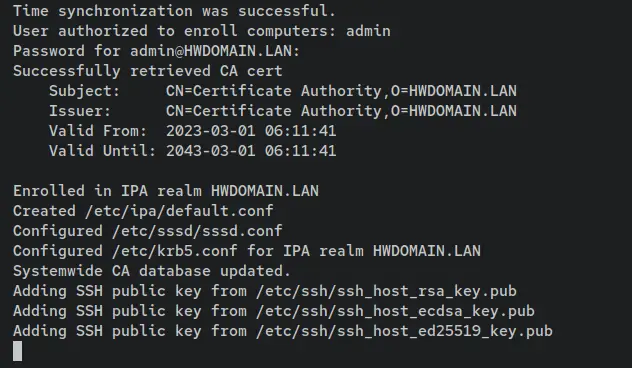Click the username 'admin' after enroll computers

pos(368,31)
